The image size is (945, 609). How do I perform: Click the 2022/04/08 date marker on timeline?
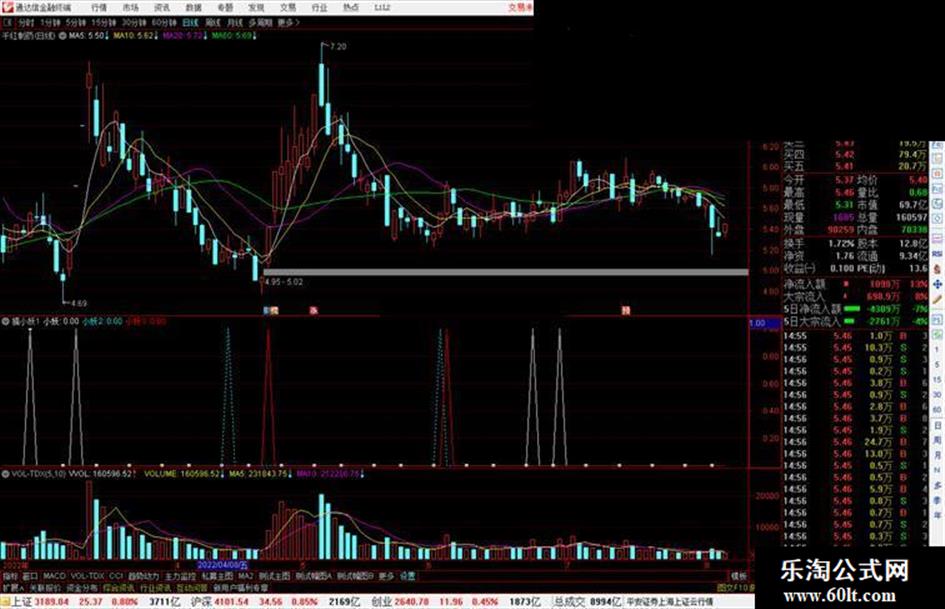tap(222, 566)
